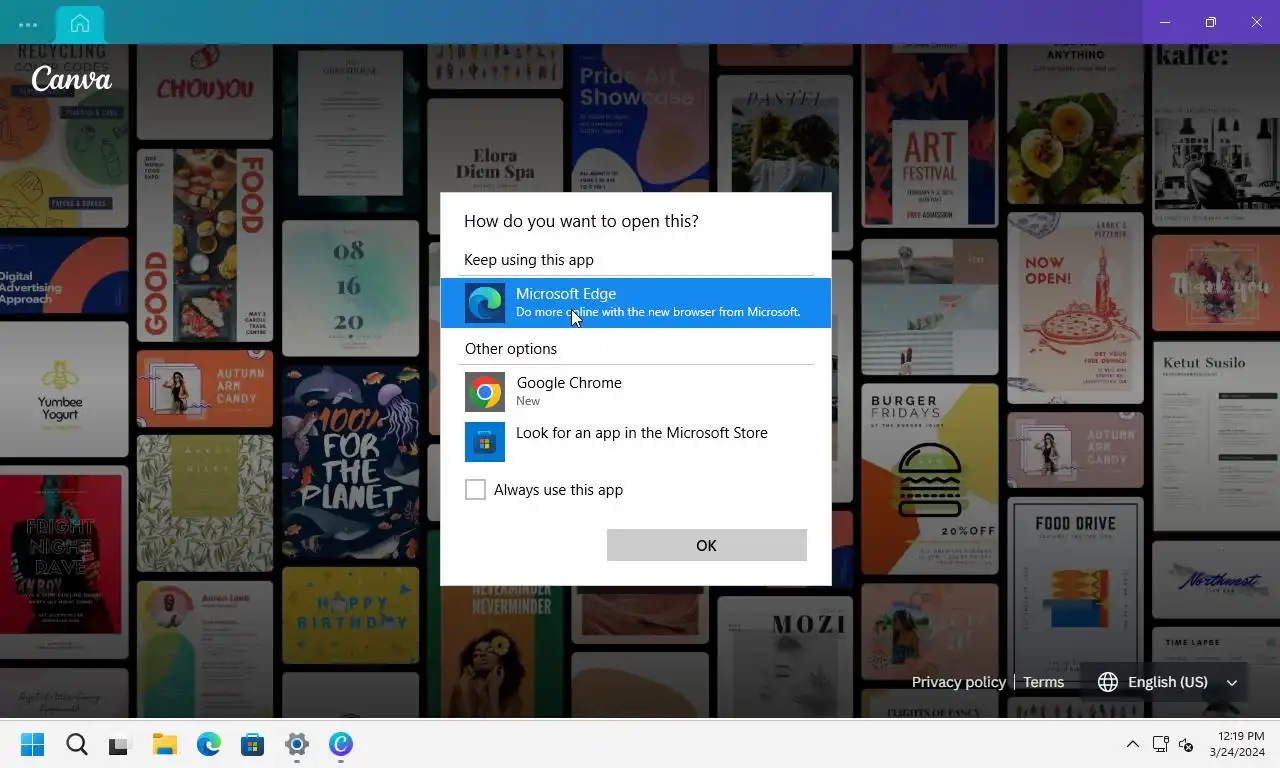Expand the English (US) language dropdown
Image resolution: width=1280 pixels, height=768 pixels.
(1167, 682)
